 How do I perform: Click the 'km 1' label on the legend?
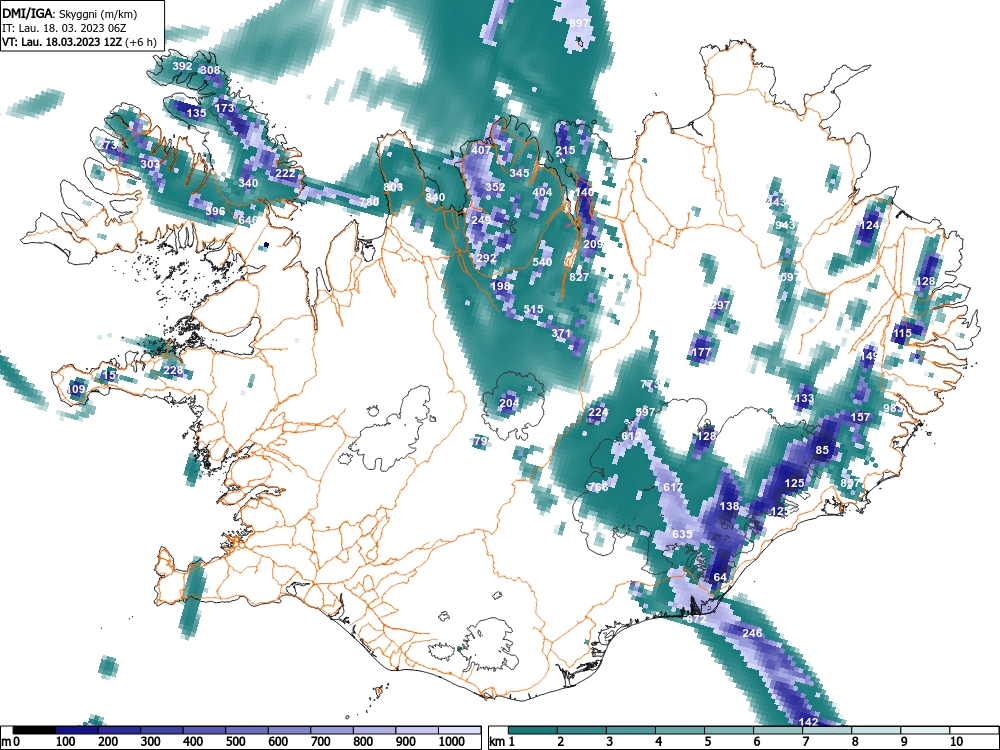coord(502,742)
